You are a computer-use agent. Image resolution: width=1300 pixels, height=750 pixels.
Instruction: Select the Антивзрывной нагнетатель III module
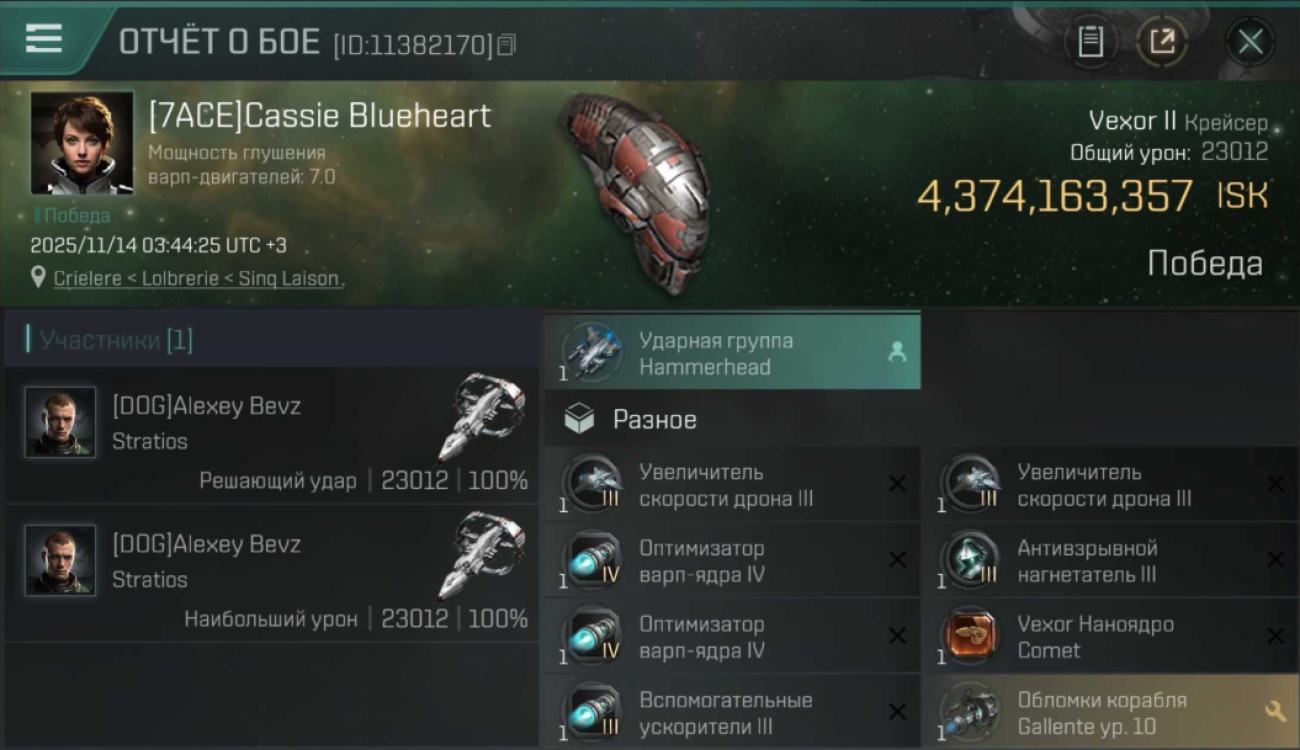click(x=1110, y=560)
